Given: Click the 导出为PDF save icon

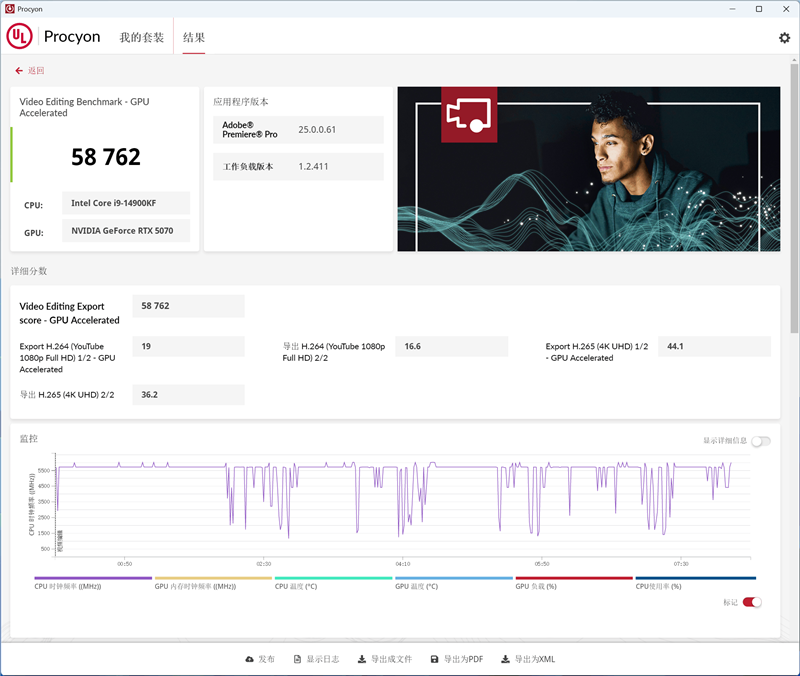Looking at the screenshot, I should pos(435,659).
